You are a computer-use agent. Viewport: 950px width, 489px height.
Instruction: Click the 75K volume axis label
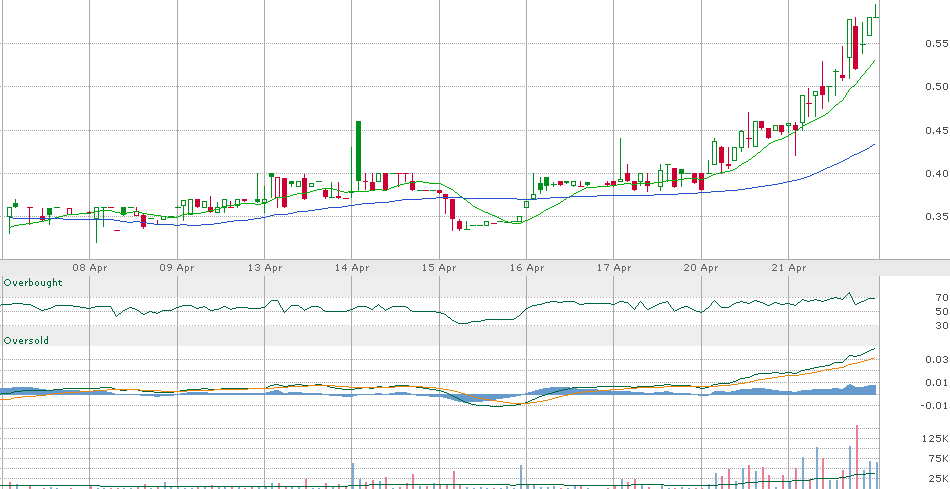click(x=939, y=459)
